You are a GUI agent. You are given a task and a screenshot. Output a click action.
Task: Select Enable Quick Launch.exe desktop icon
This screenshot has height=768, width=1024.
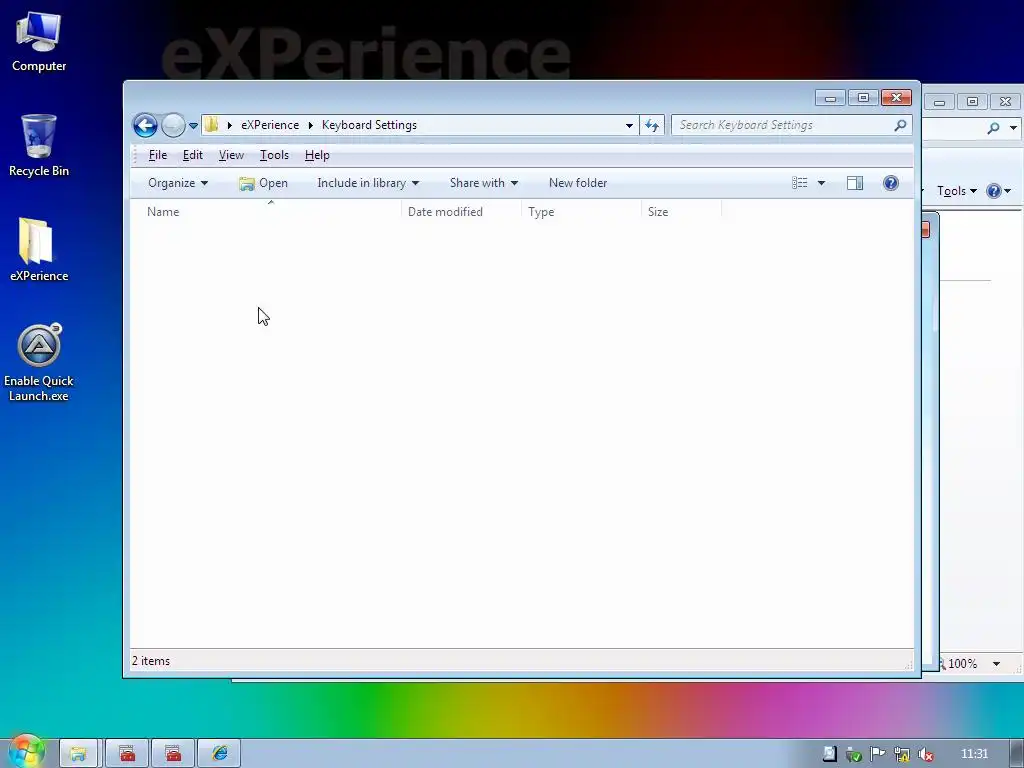click(39, 362)
